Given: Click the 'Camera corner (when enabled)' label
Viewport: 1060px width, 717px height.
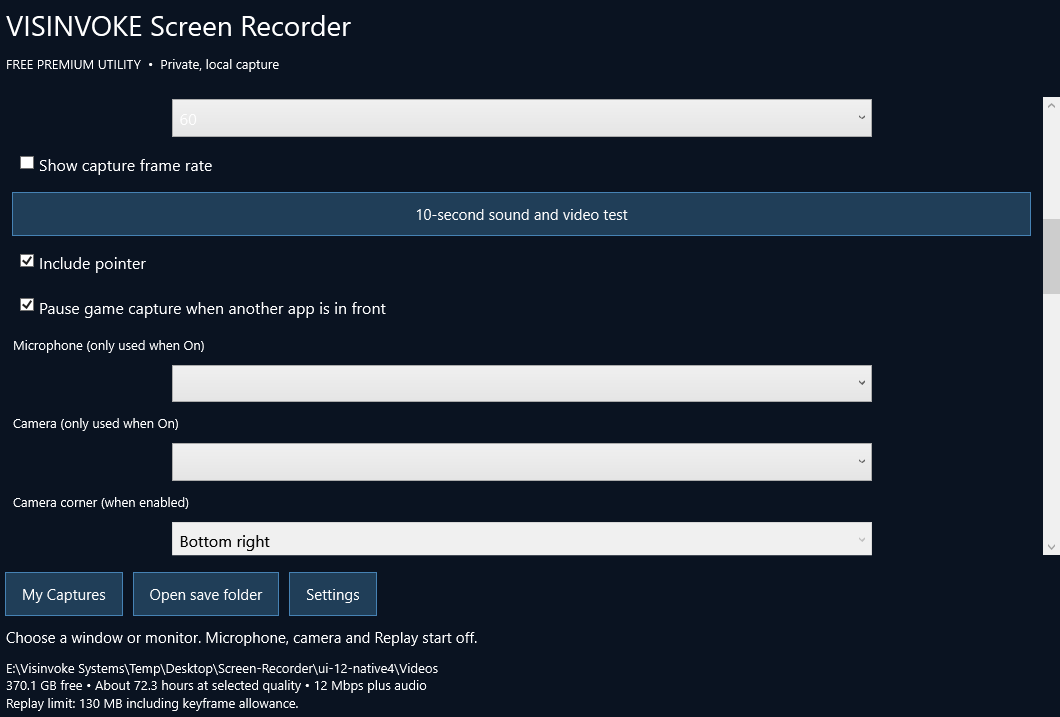Looking at the screenshot, I should [x=101, y=502].
